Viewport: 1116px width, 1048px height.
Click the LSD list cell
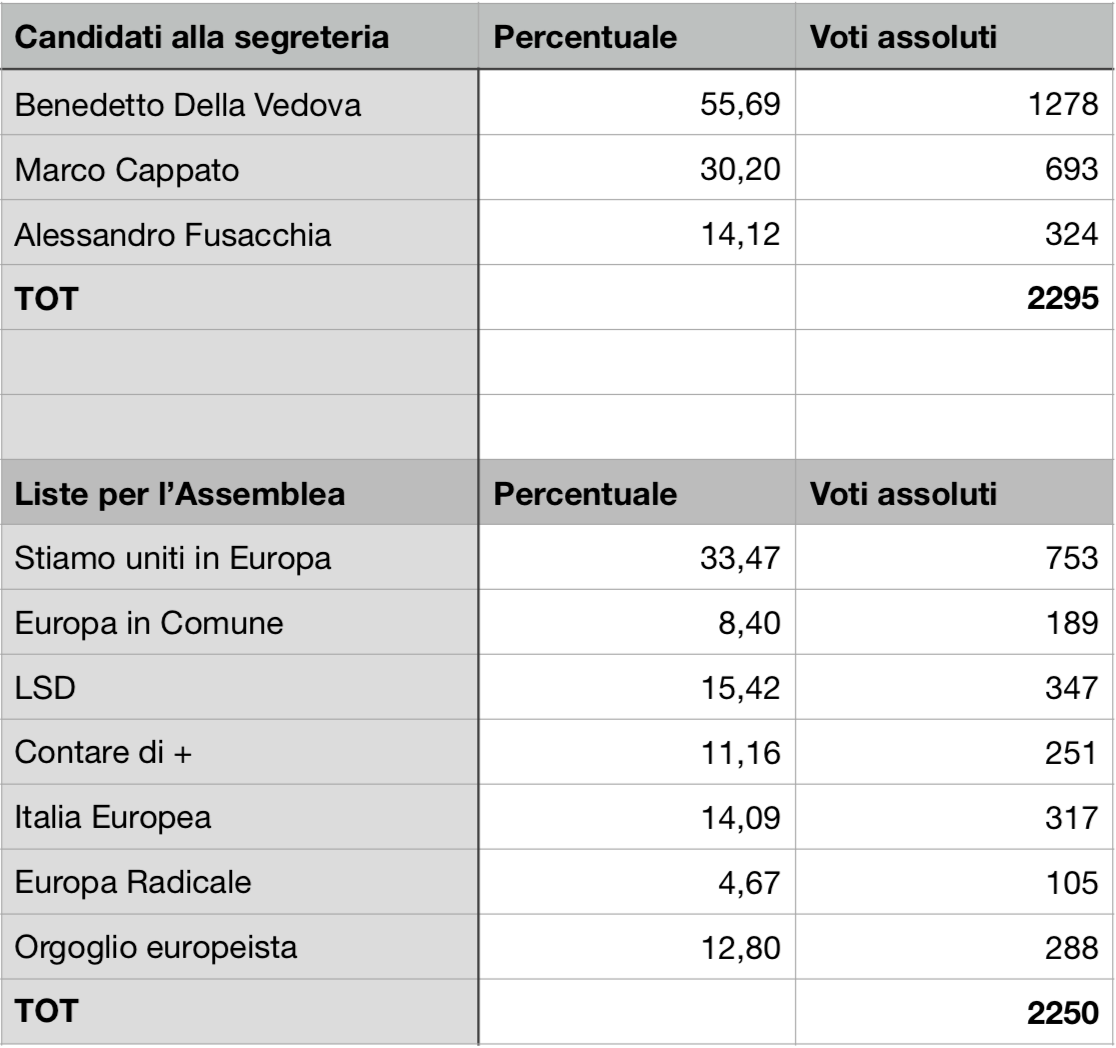[x=240, y=687]
